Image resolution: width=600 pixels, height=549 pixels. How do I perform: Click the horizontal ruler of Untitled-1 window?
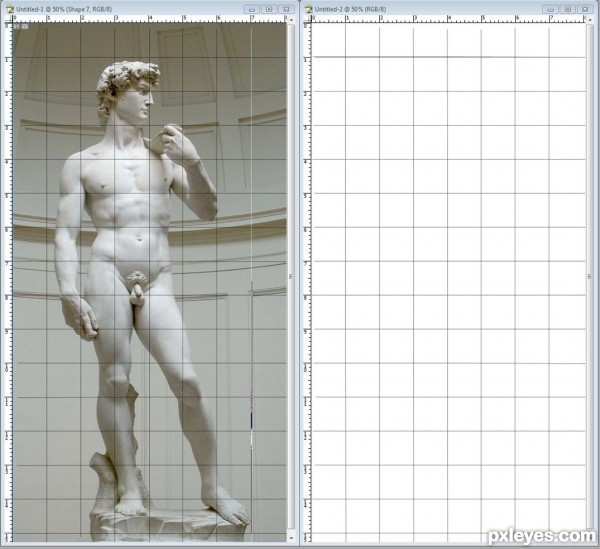(x=150, y=19)
